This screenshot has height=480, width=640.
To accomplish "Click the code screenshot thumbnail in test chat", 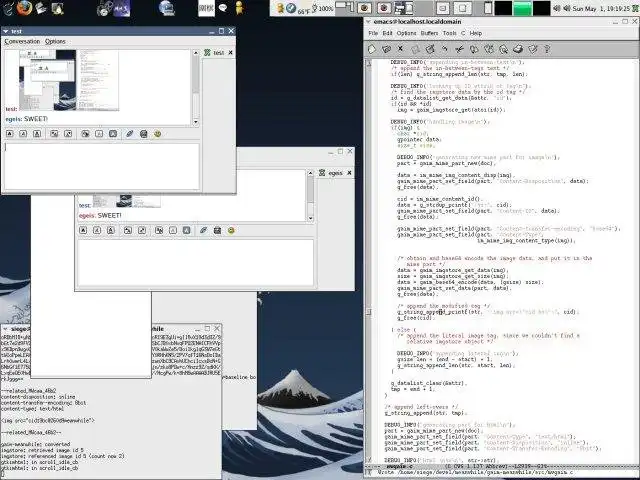I will point(98,80).
